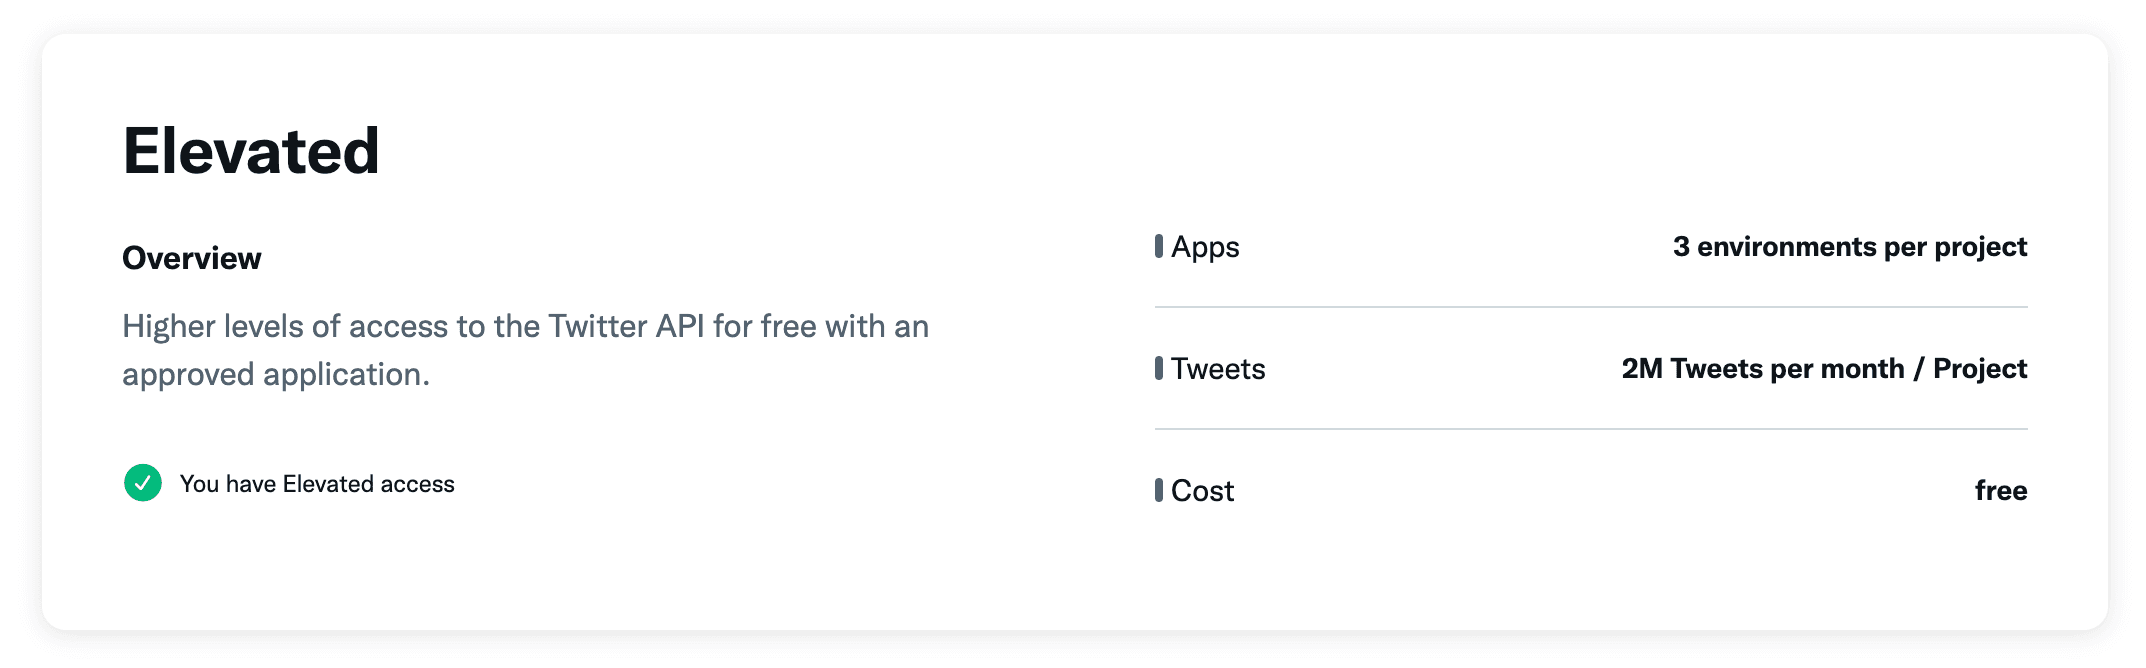Click "2M Tweets per month / Project" value

1824,369
